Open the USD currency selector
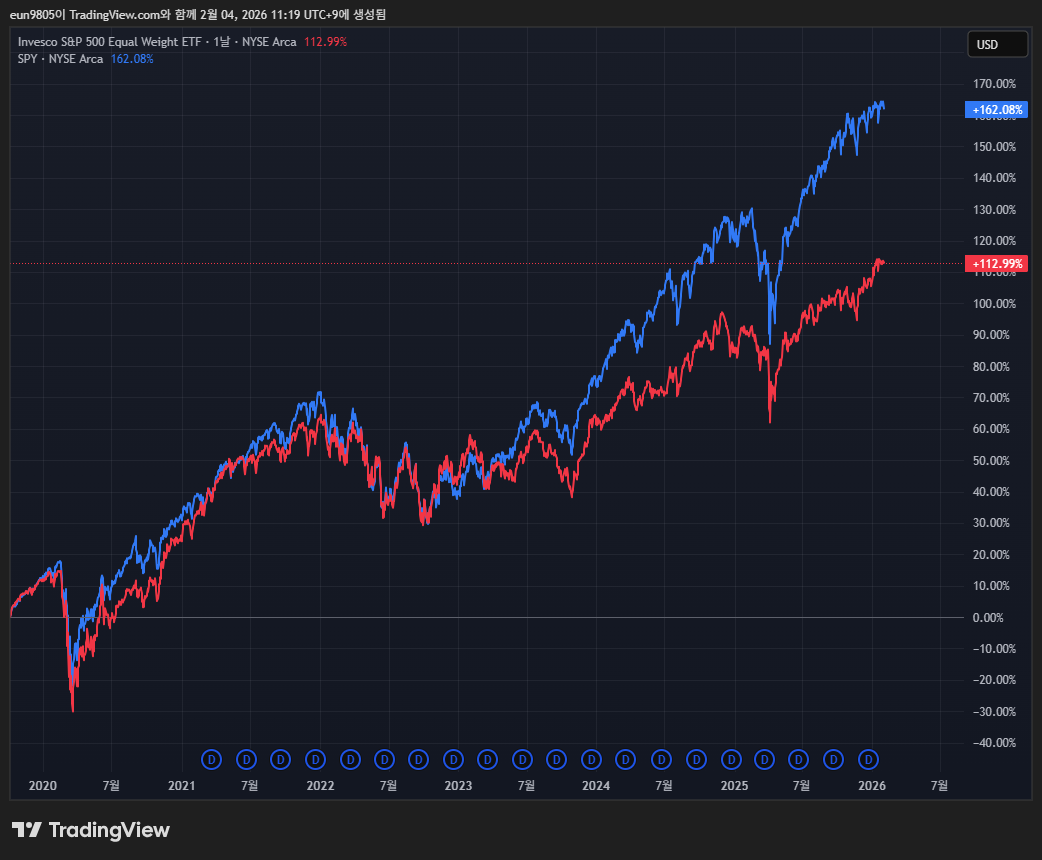Image resolution: width=1042 pixels, height=860 pixels. [997, 45]
